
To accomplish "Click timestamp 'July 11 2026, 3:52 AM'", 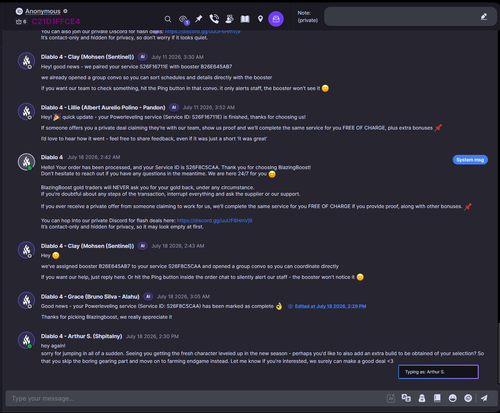I will [x=209, y=107].
